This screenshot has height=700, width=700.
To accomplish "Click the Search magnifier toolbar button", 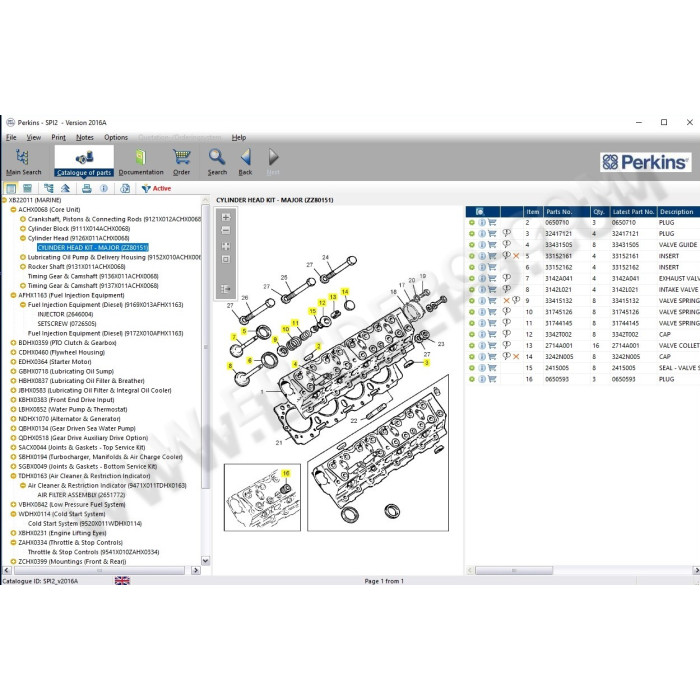I will [x=217, y=162].
